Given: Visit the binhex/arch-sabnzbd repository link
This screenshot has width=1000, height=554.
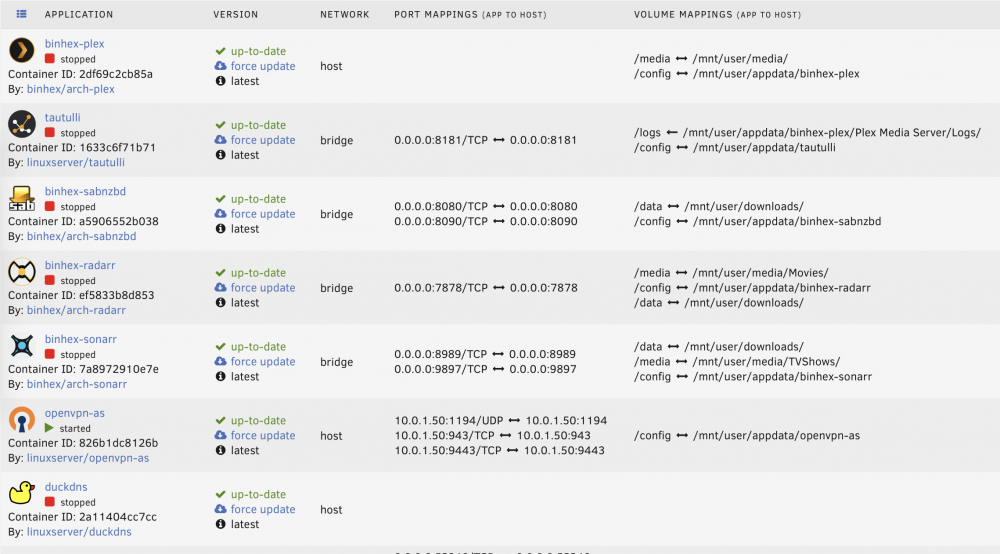Looking at the screenshot, I should pyautogui.click(x=82, y=237).
